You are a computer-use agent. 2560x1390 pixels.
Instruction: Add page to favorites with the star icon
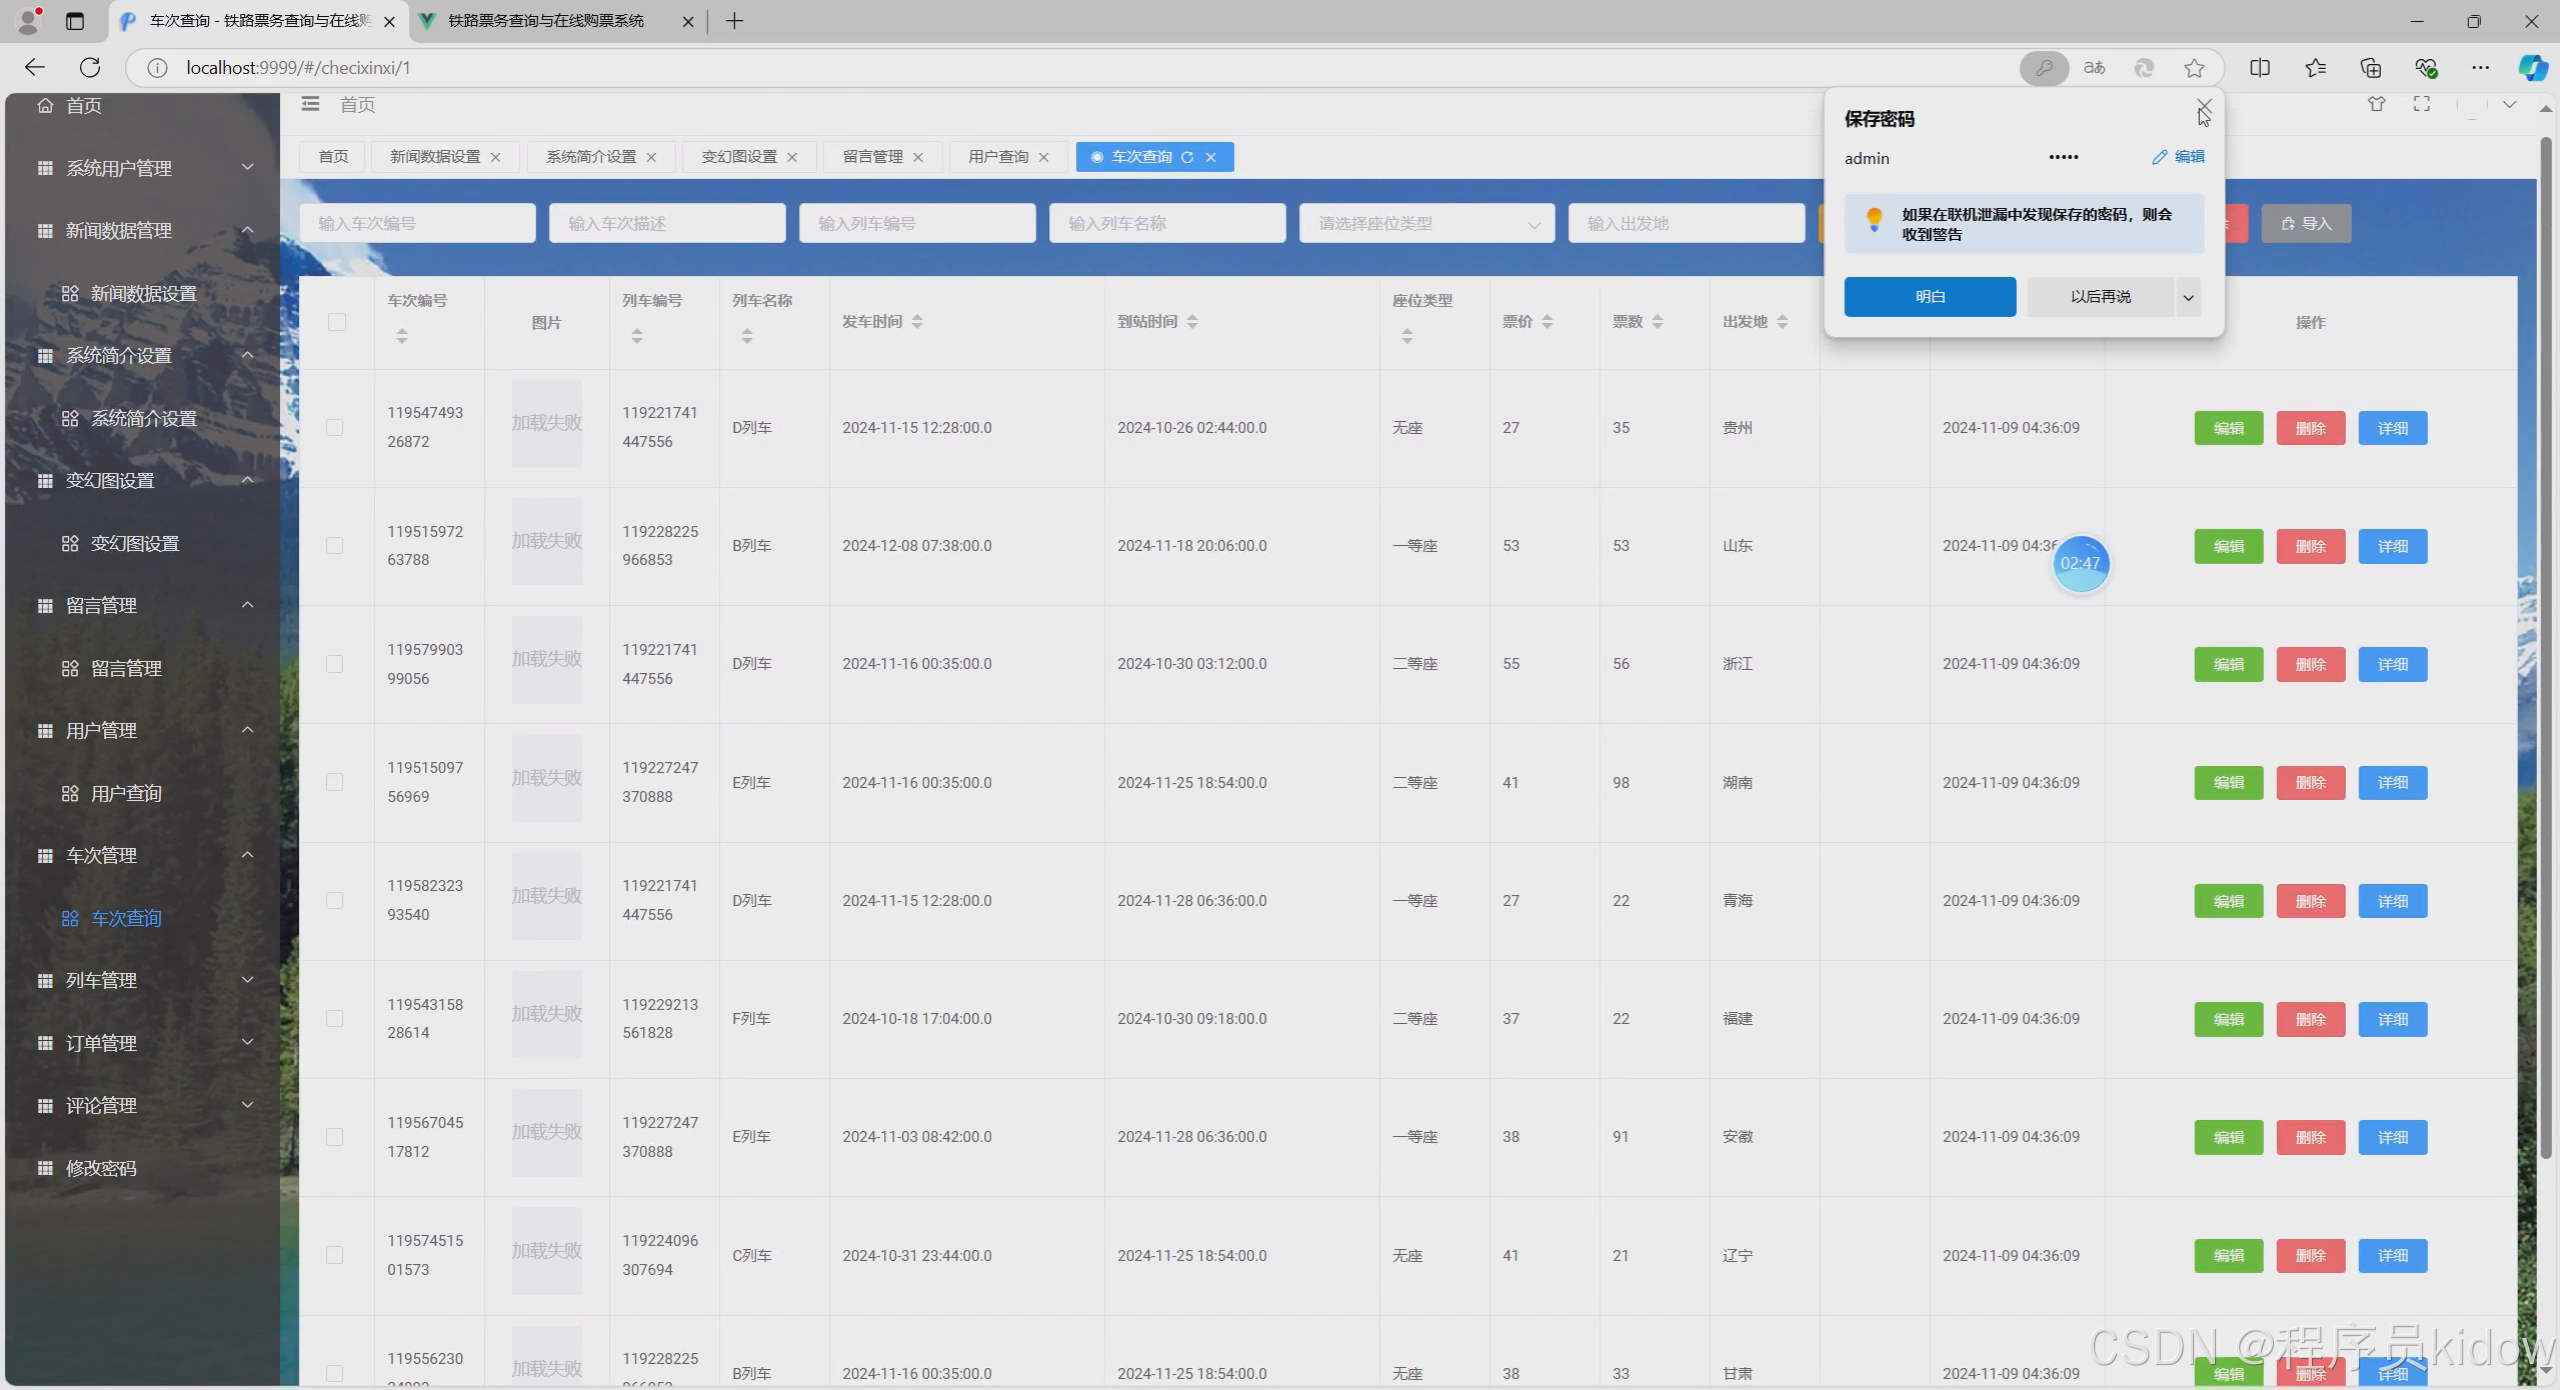(2194, 68)
